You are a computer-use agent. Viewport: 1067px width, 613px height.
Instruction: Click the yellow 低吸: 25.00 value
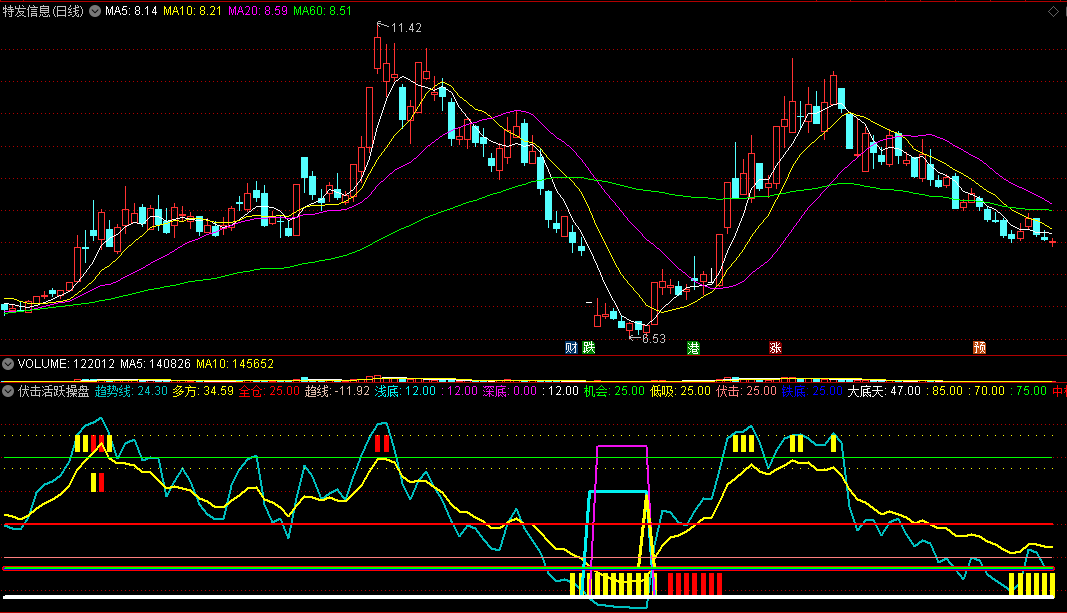(680, 391)
